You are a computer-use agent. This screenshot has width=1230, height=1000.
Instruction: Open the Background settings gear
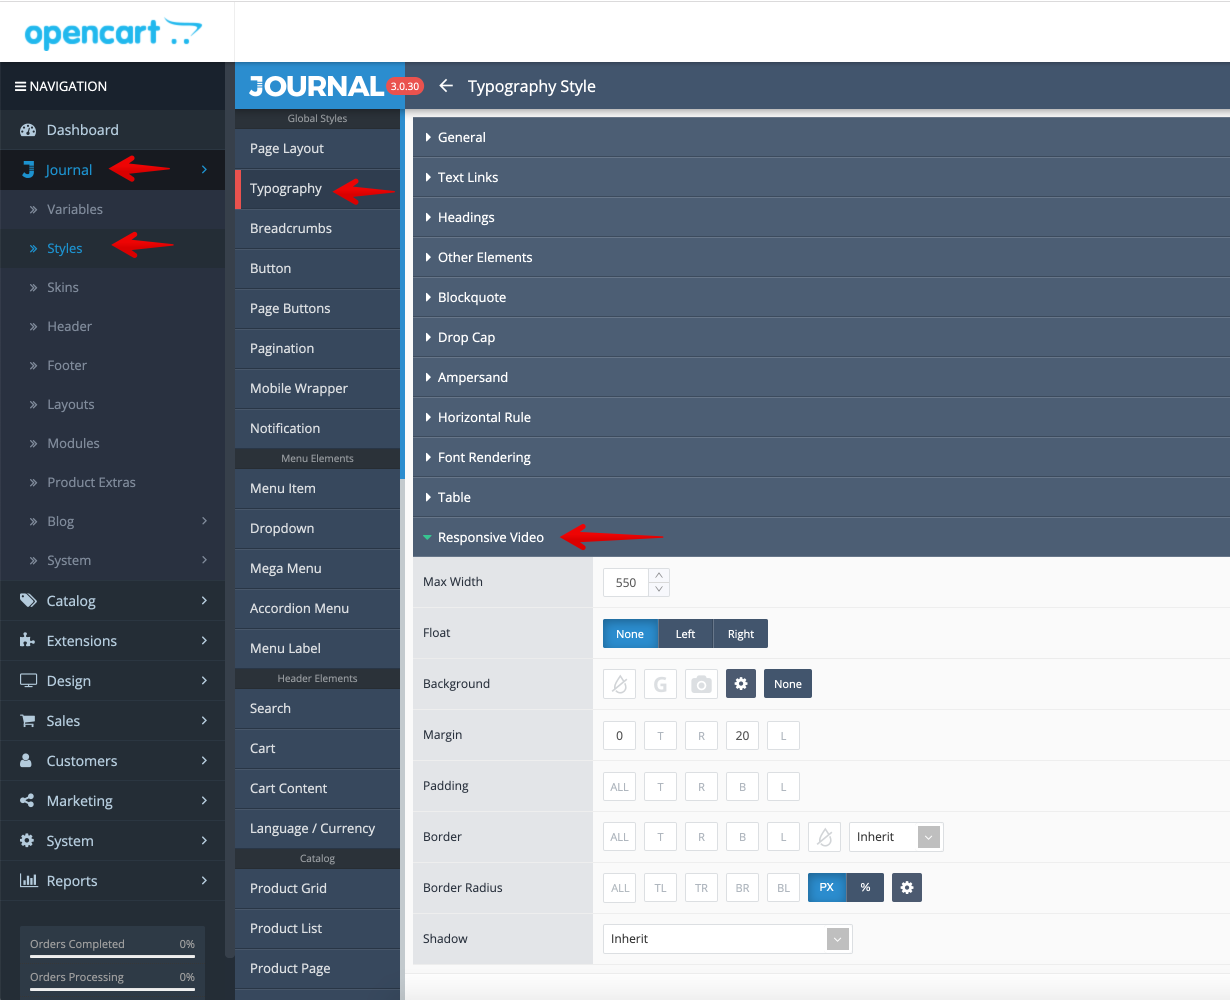[x=741, y=684]
